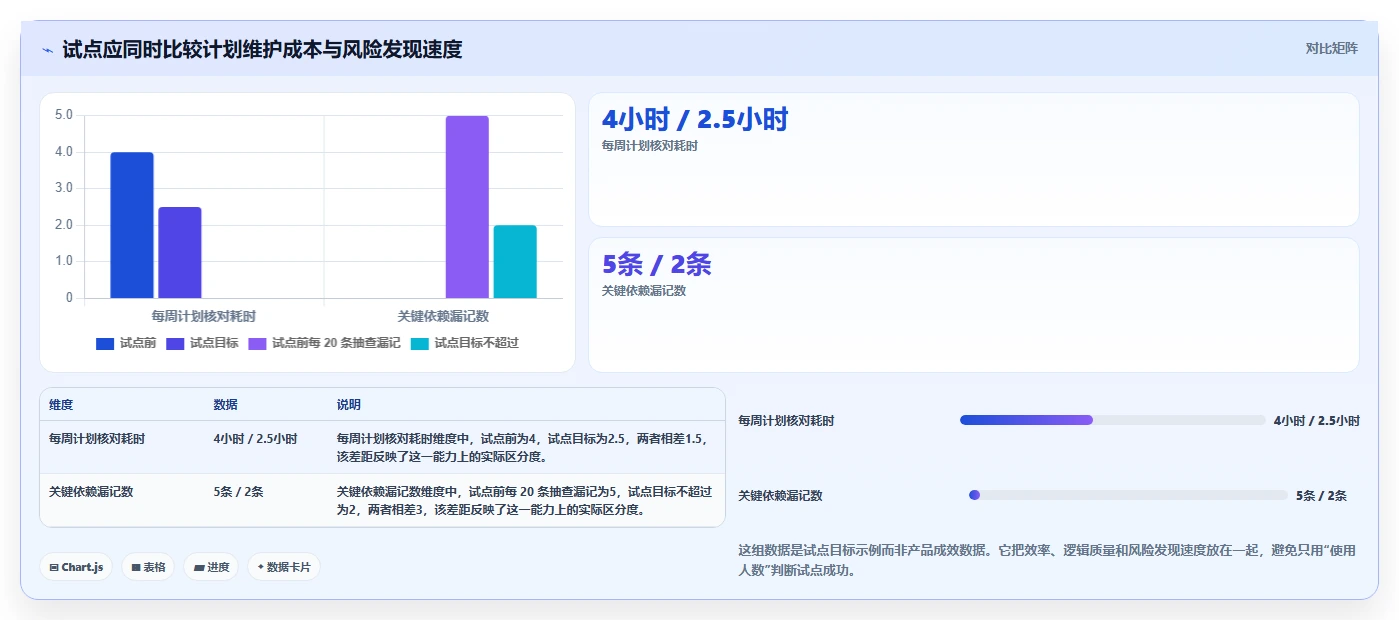This screenshot has width=1399, height=620.
Task: Click table cell 每周计划核对耗时
Action: (97, 439)
